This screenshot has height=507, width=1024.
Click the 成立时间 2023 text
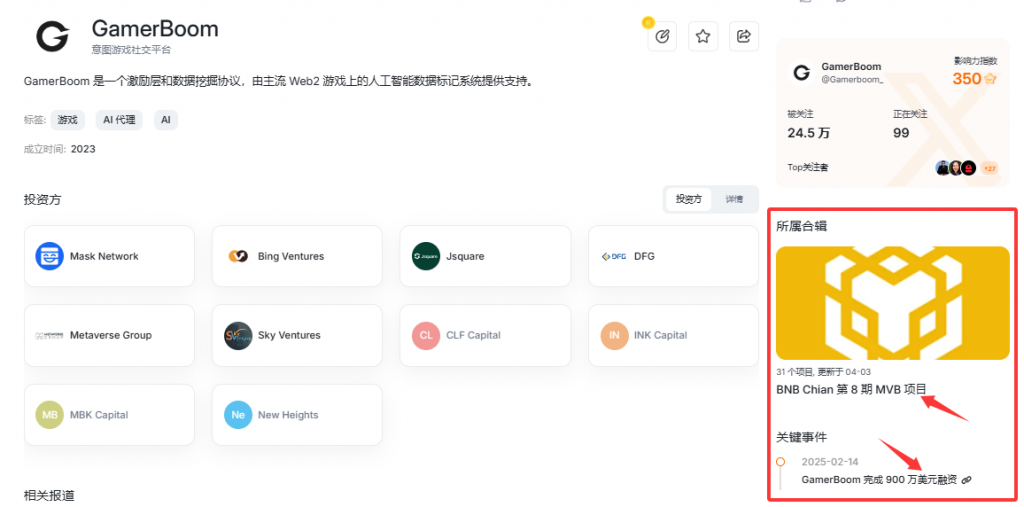point(59,149)
